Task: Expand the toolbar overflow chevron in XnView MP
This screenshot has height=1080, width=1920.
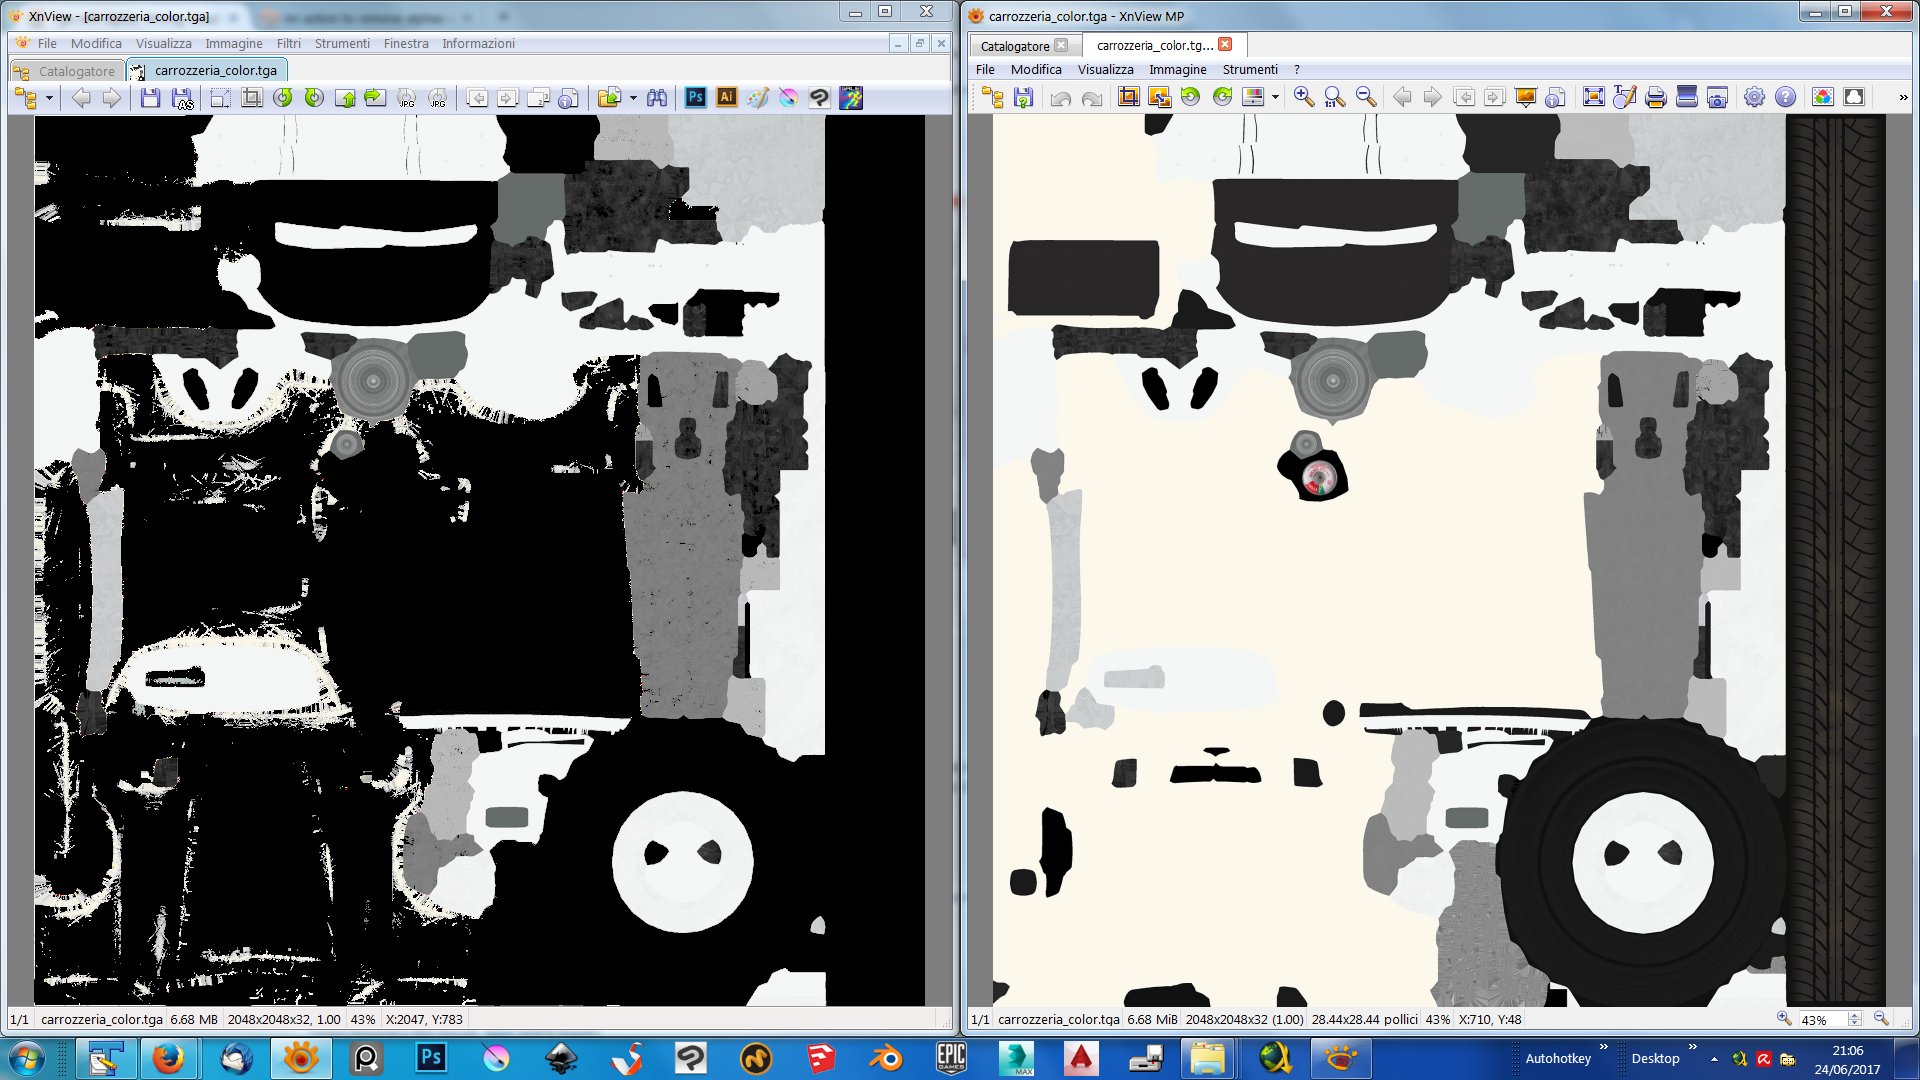Action: tap(1902, 97)
